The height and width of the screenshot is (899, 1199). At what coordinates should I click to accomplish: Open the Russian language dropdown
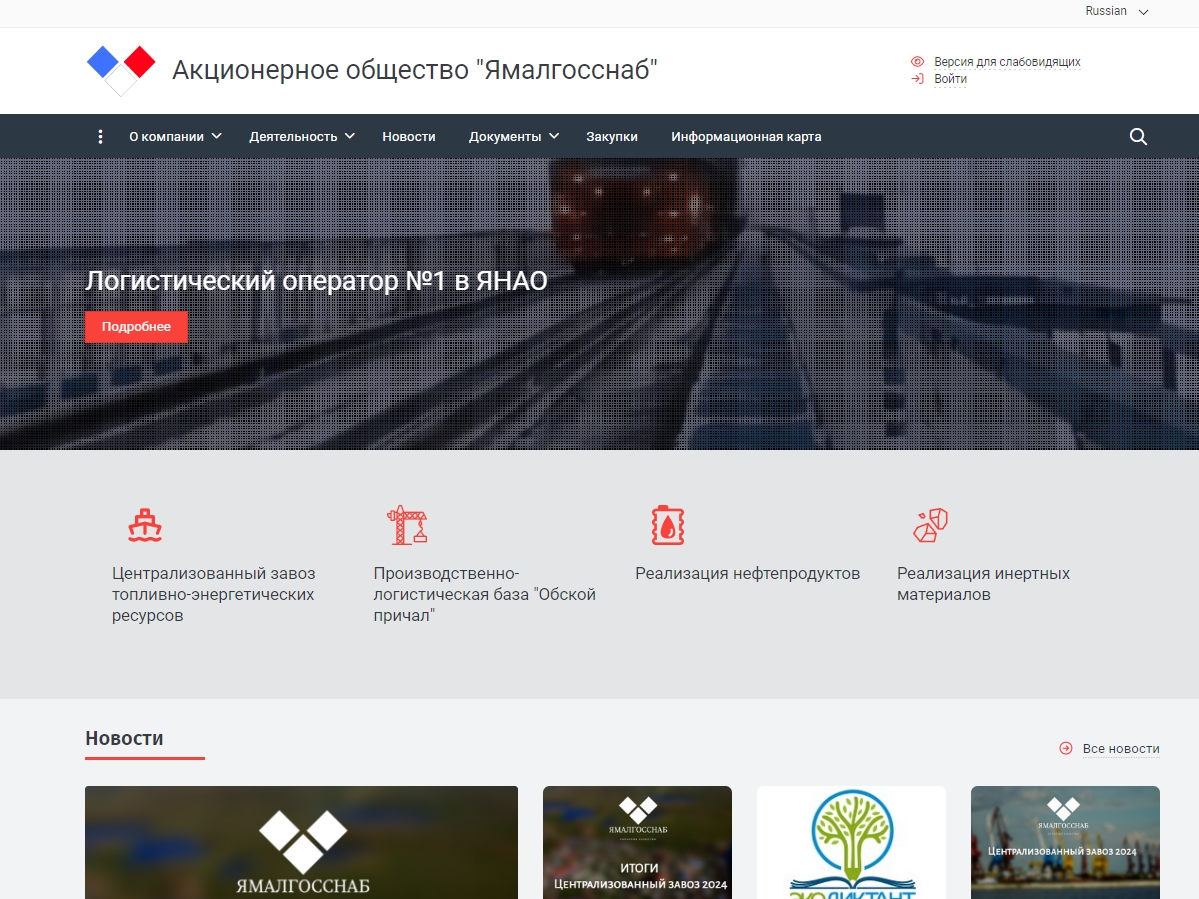(x=1116, y=11)
